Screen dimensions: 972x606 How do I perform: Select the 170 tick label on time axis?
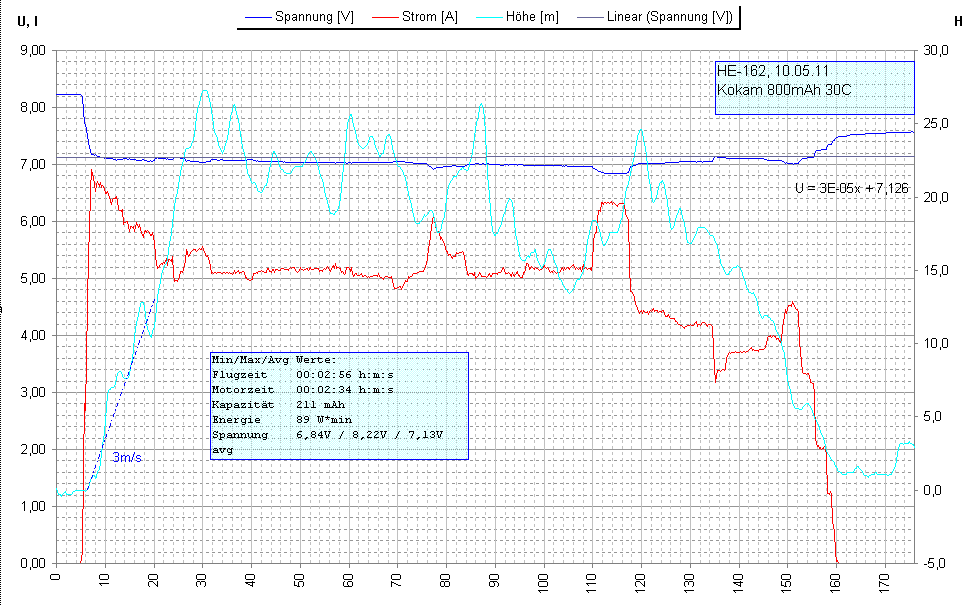[x=883, y=579]
